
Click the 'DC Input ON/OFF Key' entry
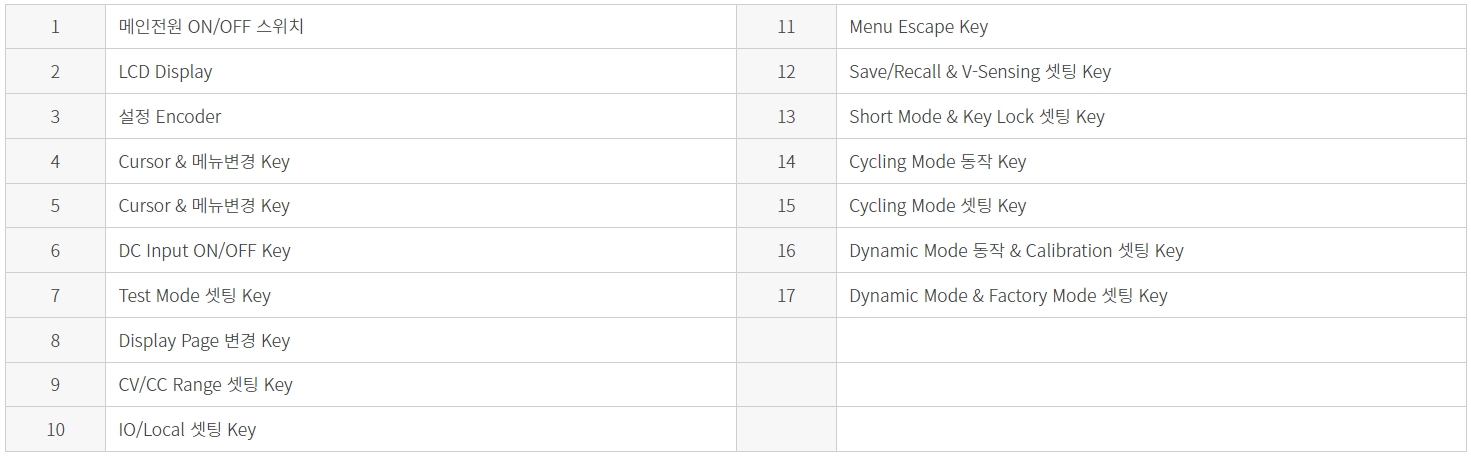pos(204,251)
